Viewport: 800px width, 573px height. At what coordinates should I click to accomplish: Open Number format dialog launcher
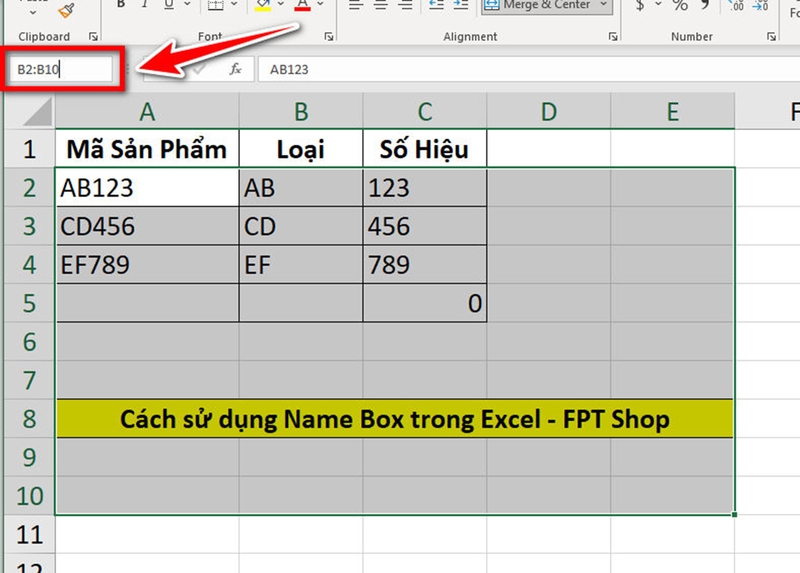point(771,36)
